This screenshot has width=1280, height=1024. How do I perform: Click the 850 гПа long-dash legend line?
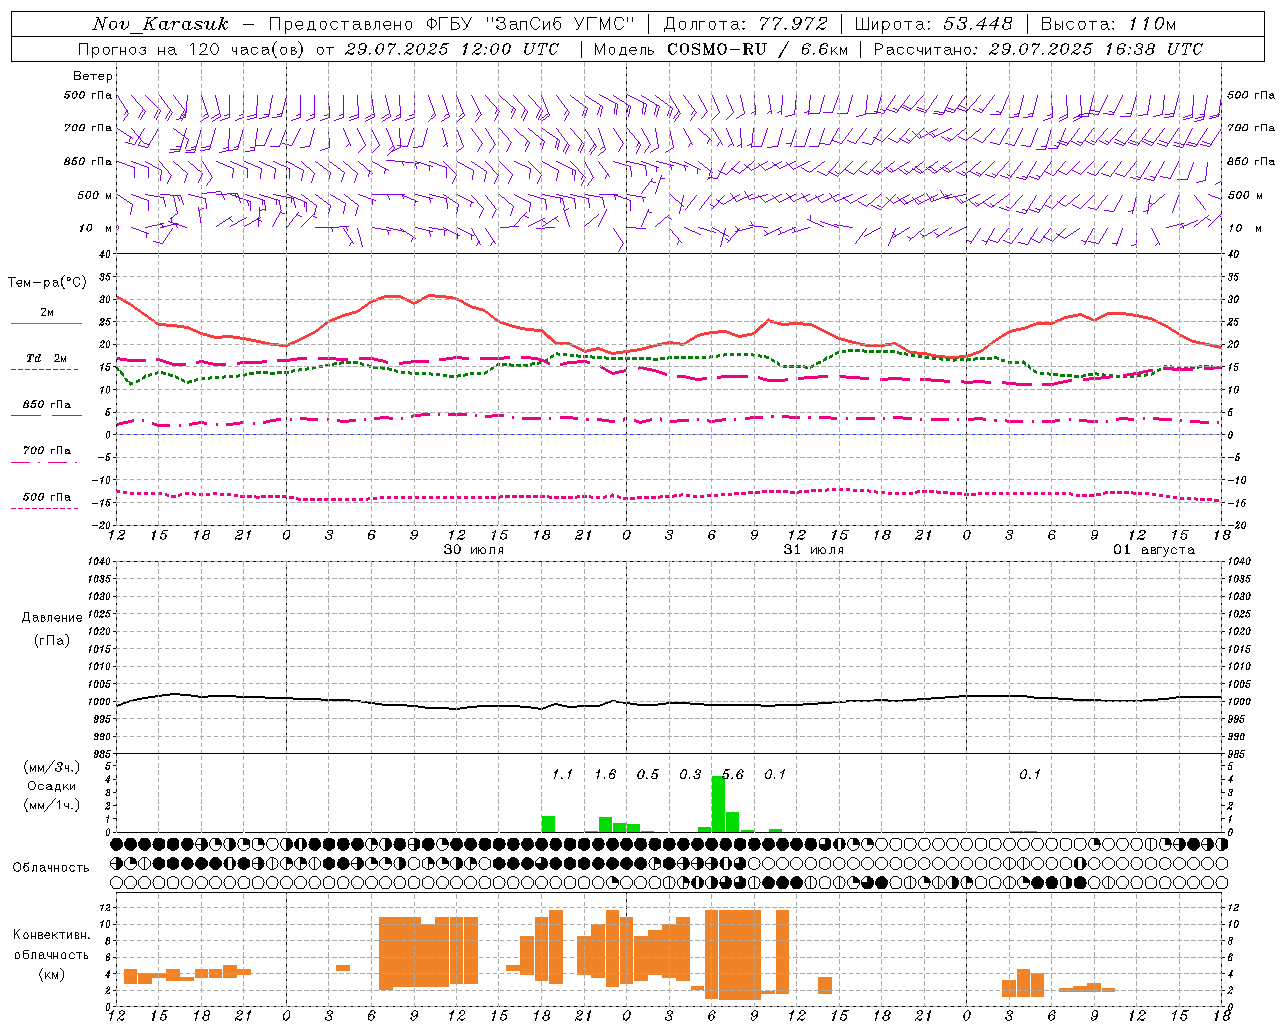46,415
